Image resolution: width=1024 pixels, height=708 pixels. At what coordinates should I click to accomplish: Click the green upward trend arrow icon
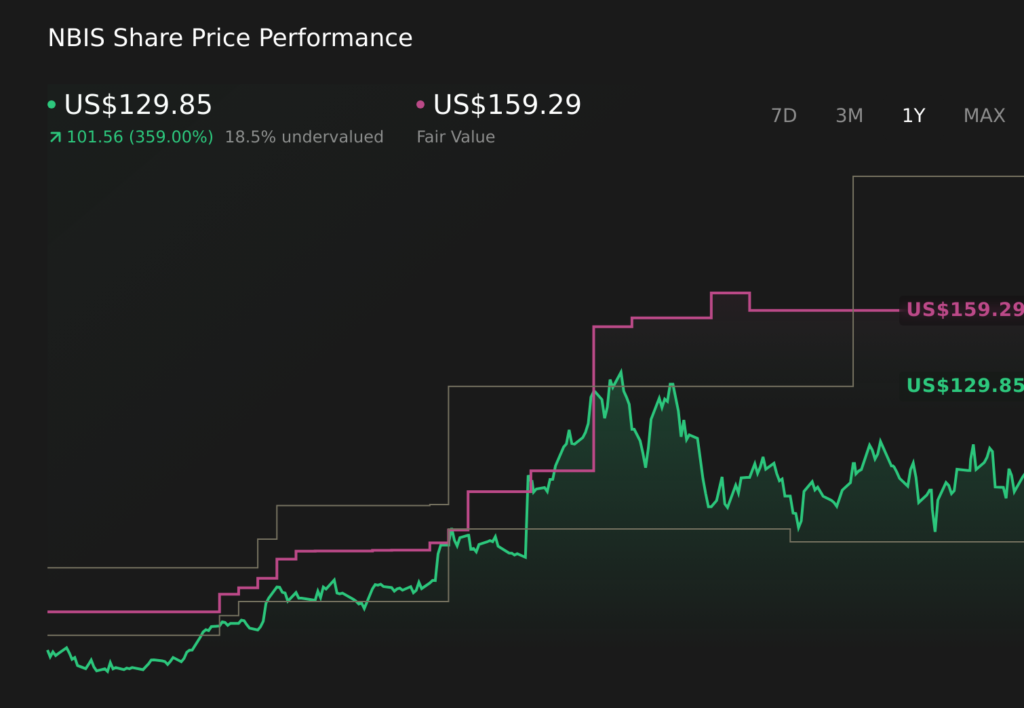tap(54, 137)
